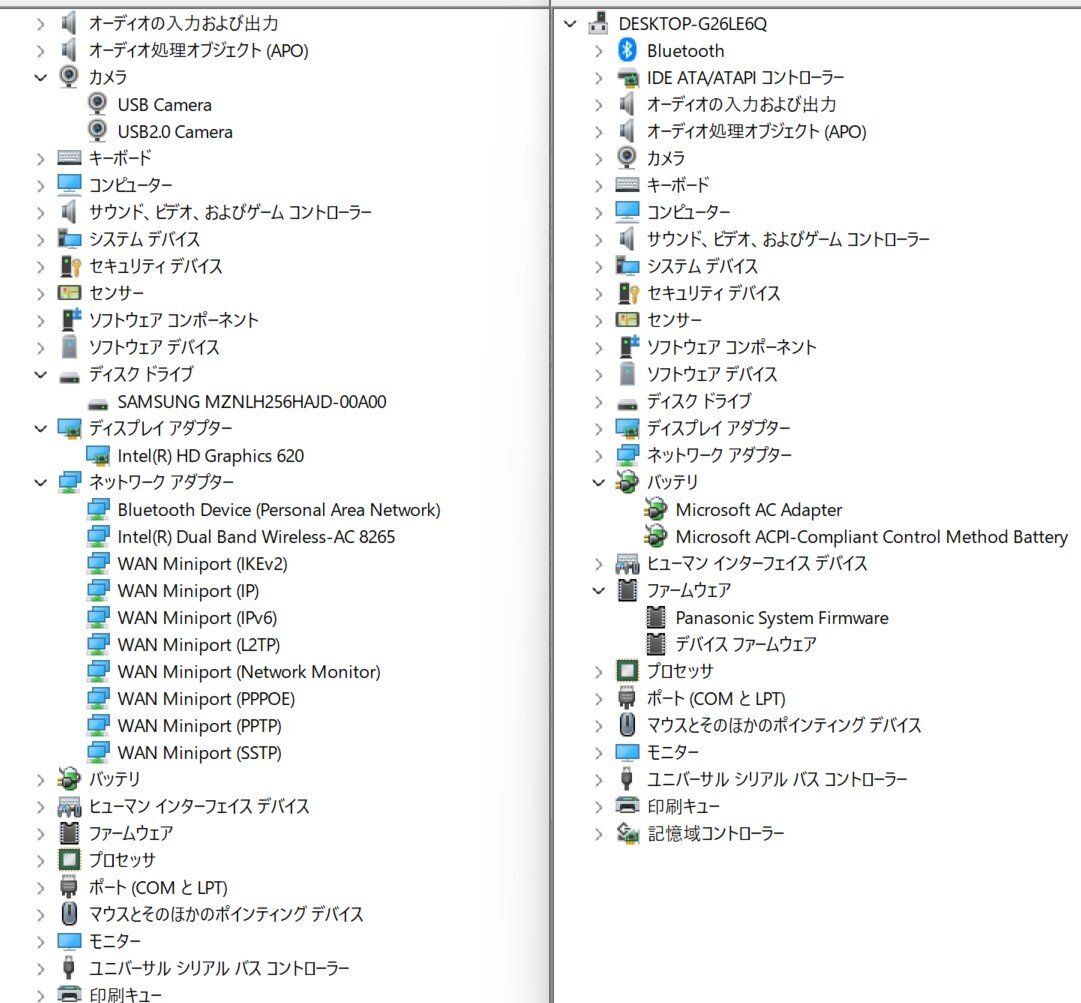Click the Bluetooth Device Personal Area Network icon
The width and height of the screenshot is (1081, 1003).
pos(98,509)
